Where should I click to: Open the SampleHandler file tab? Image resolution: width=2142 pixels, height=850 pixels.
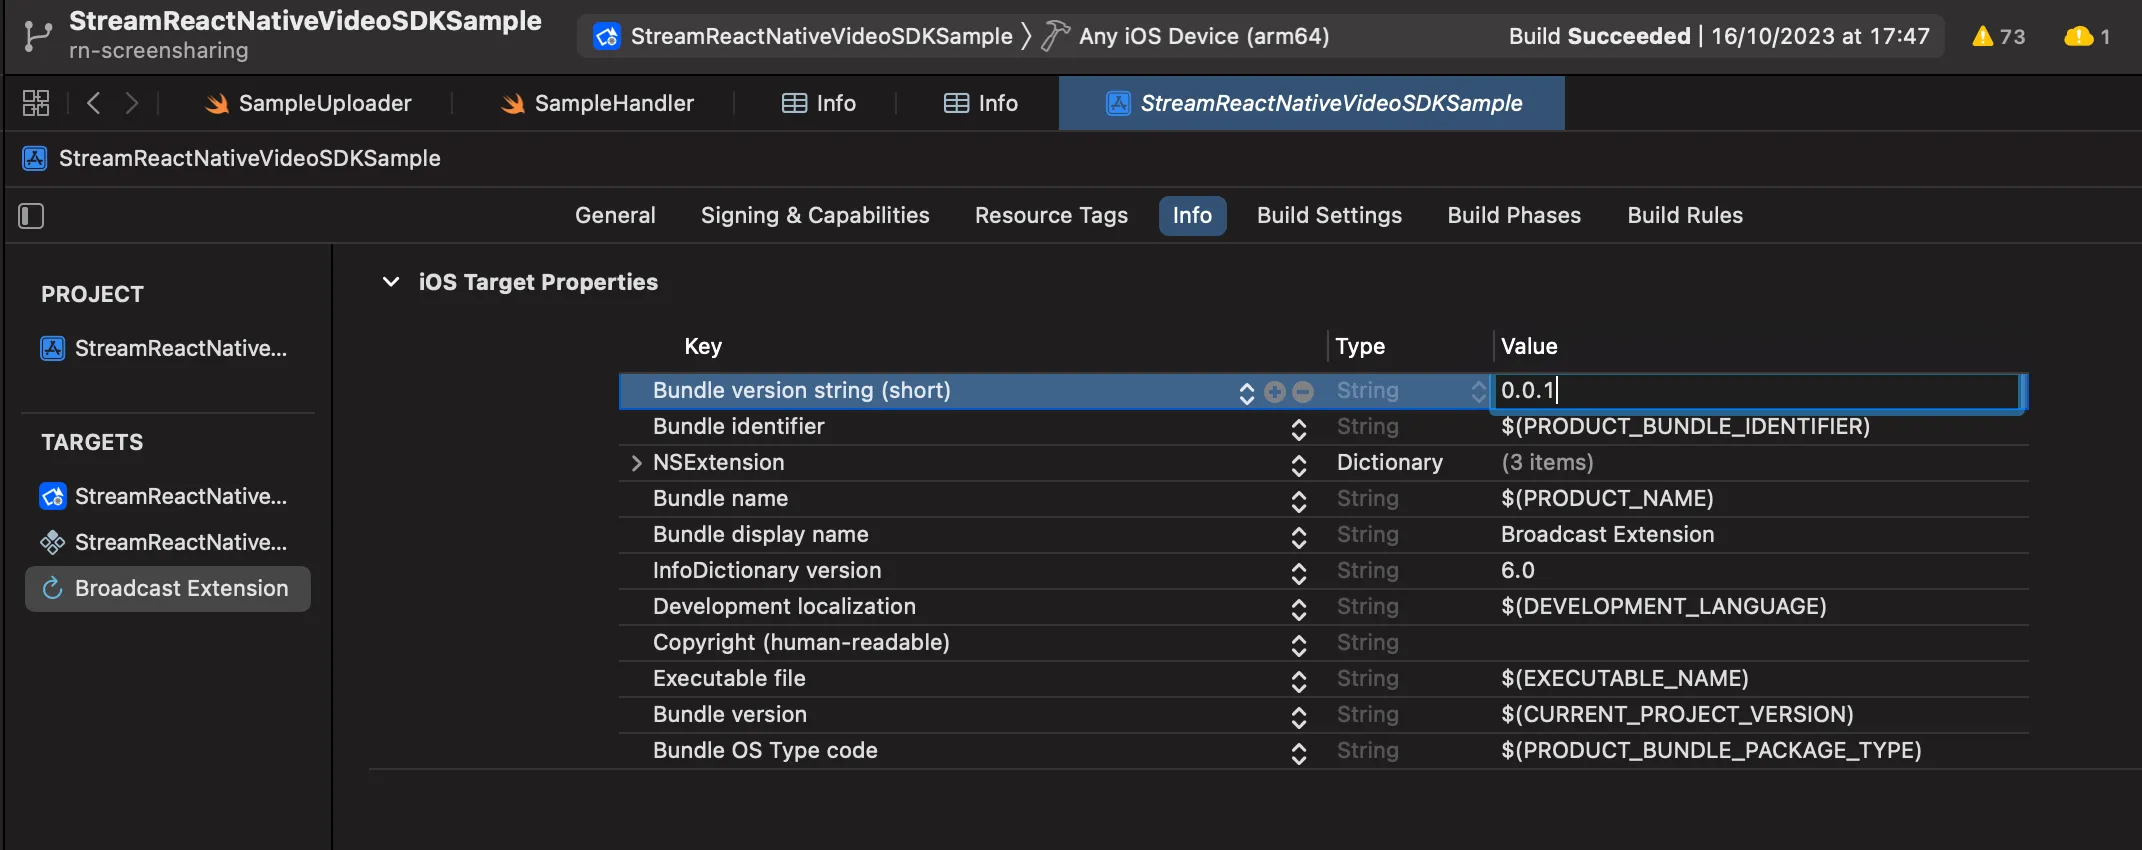597,104
